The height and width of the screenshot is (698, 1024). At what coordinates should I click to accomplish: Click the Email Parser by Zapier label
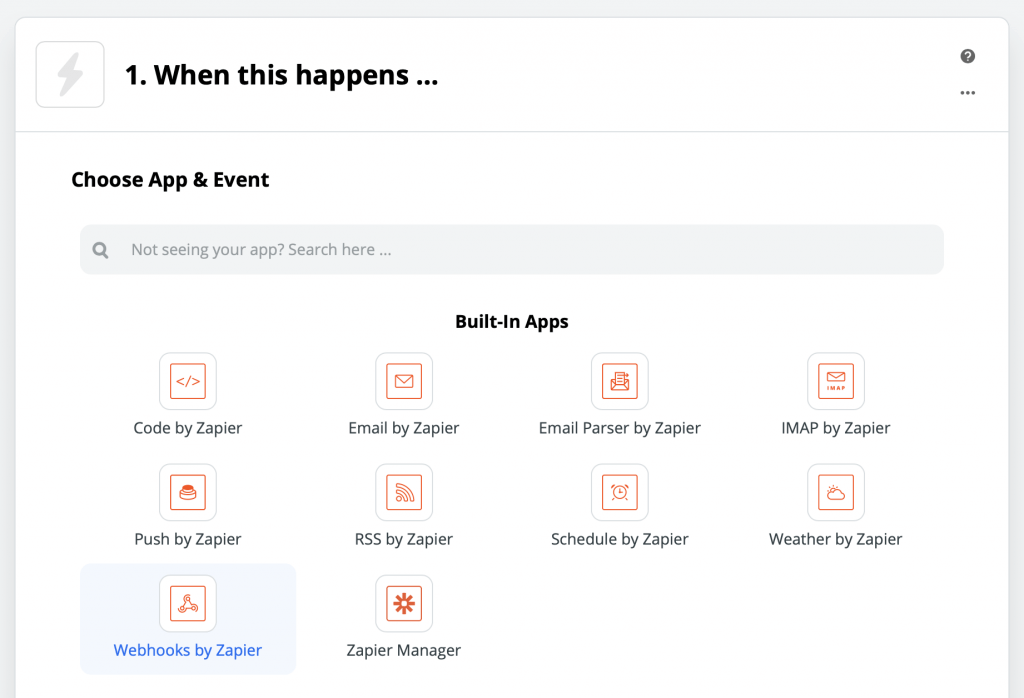point(620,428)
